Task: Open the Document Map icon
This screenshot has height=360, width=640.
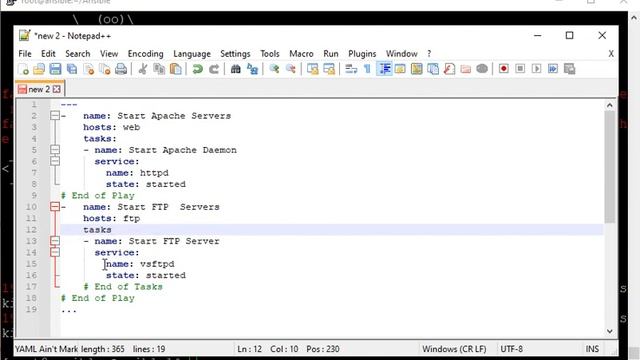Action: [417, 69]
